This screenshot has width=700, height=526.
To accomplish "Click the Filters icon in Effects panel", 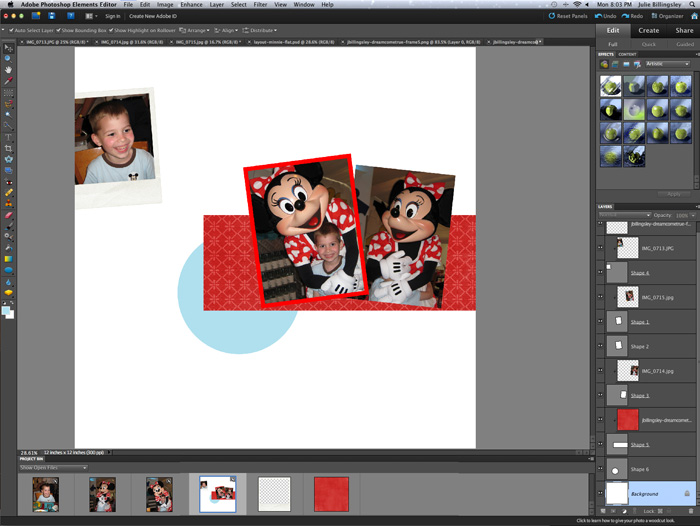I will [604, 64].
